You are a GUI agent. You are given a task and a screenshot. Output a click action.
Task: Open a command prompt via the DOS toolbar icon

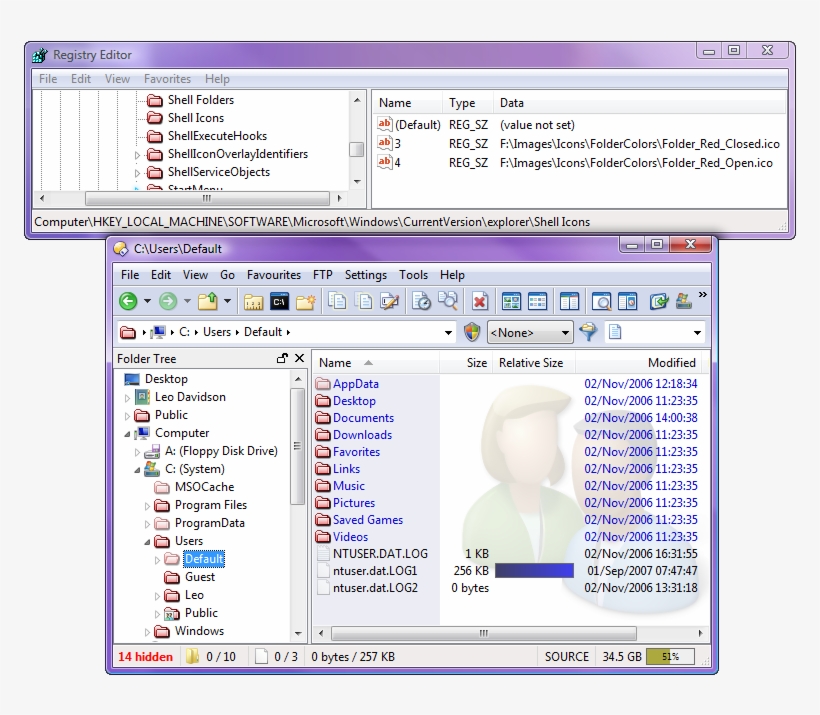pyautogui.click(x=281, y=301)
